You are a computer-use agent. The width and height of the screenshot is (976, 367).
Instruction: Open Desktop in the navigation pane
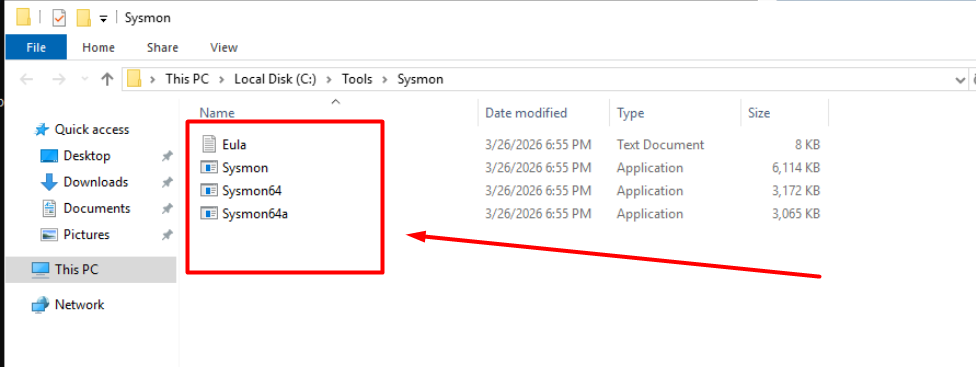[87, 156]
